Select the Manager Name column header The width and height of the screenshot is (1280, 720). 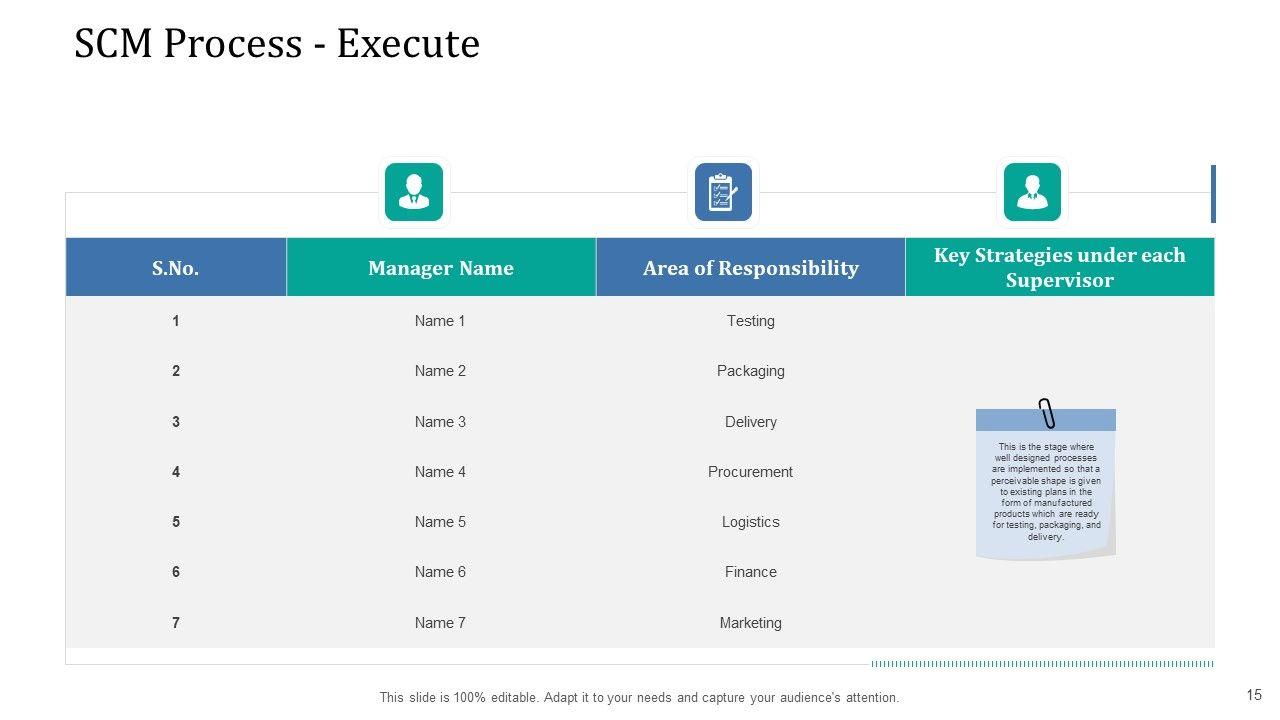point(441,268)
